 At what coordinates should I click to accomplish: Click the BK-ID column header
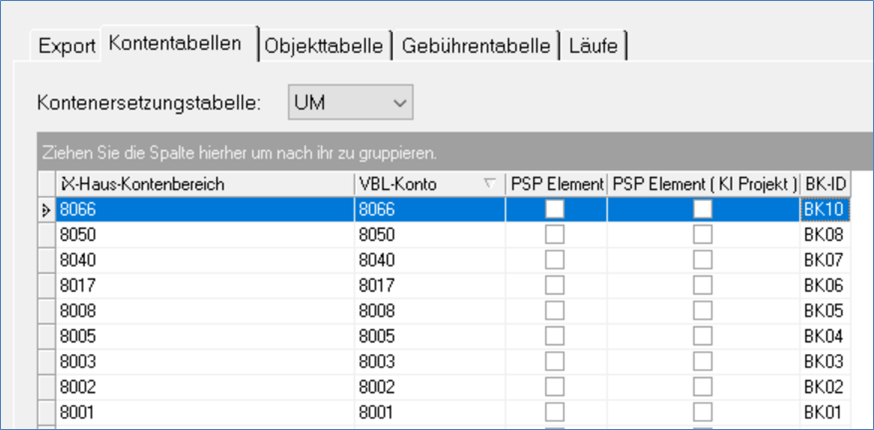[x=826, y=184]
